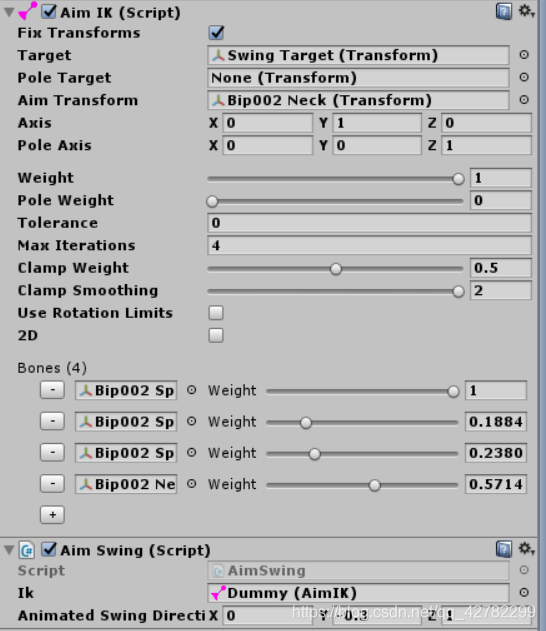This screenshot has width=546, height=631.
Task: Select the first Bip002 Sp bone field
Action: [x=126, y=390]
